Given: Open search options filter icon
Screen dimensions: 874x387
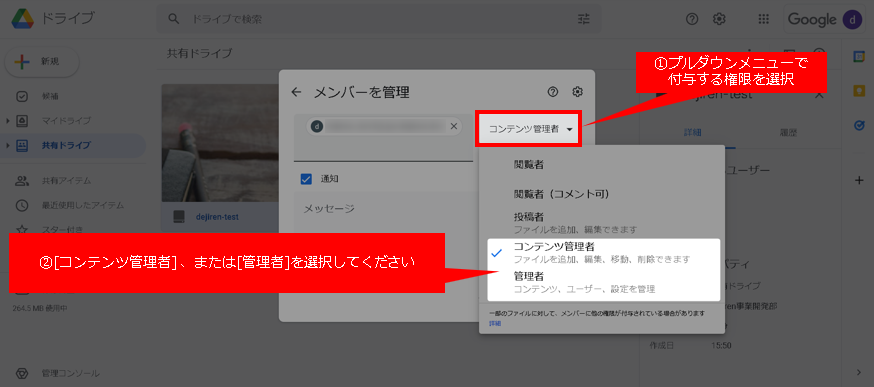Looking at the screenshot, I should coord(584,19).
